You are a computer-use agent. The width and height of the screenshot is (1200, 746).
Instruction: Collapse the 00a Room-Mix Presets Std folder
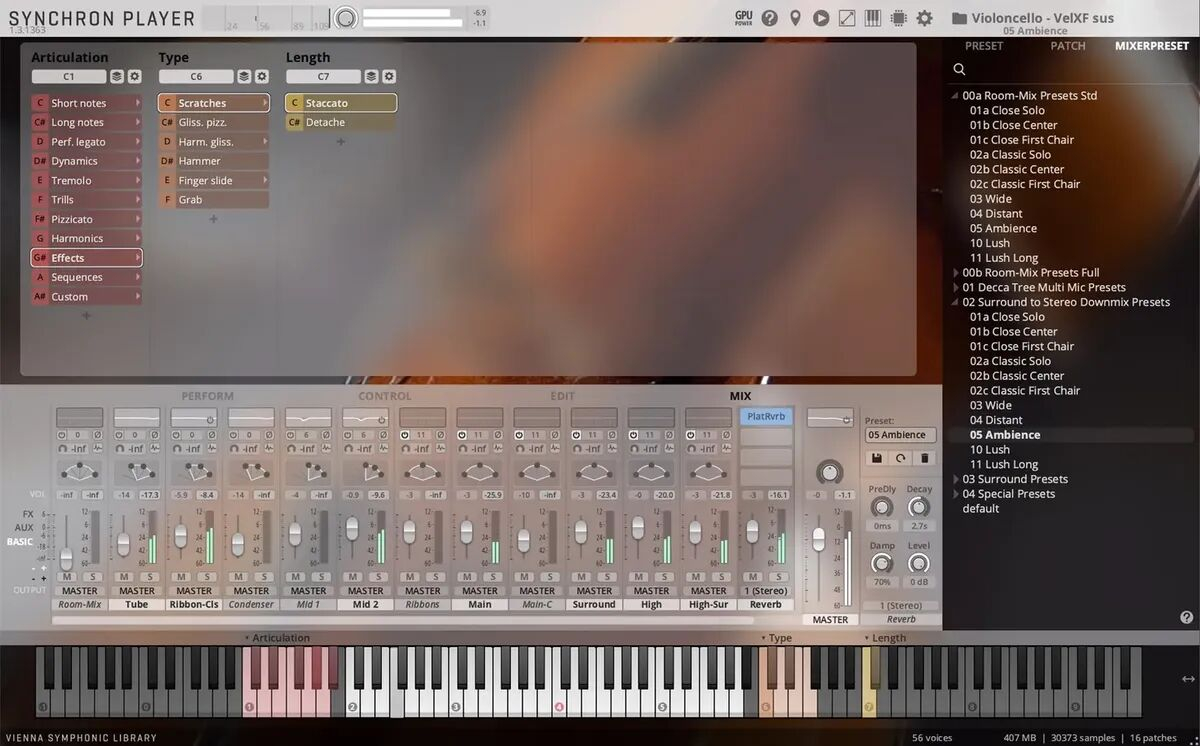(955, 96)
